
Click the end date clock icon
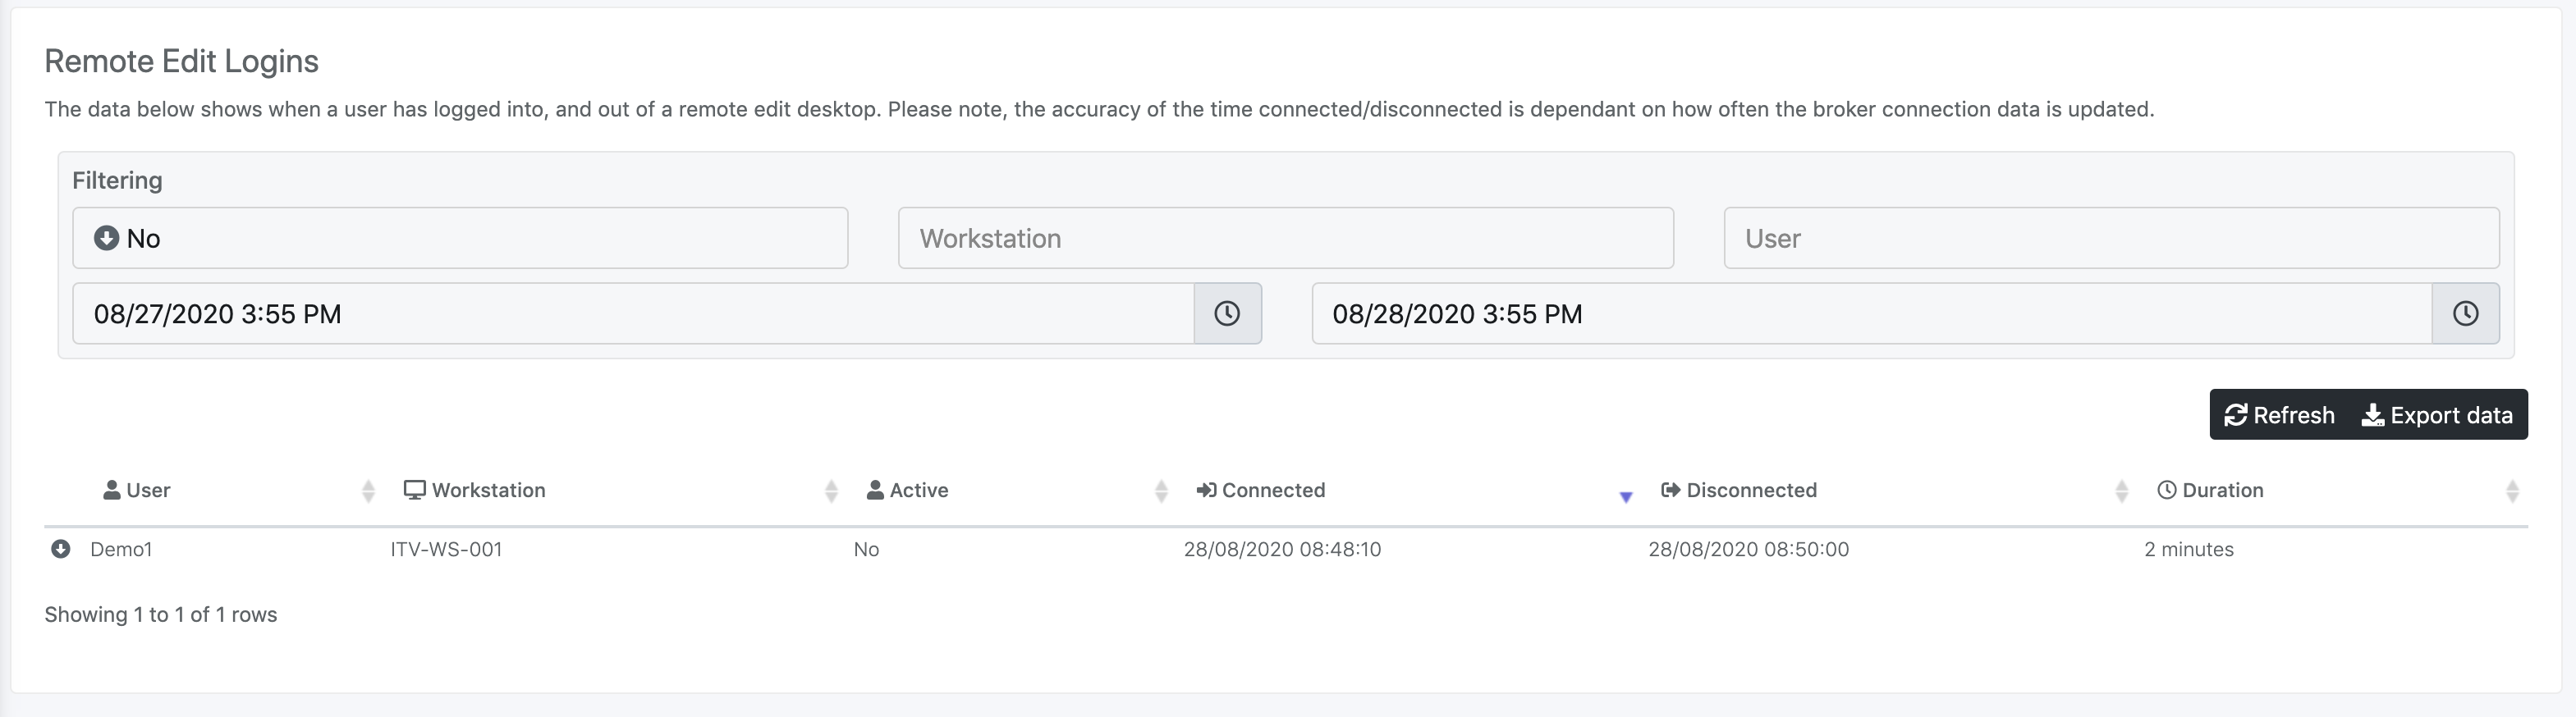[x=2465, y=314]
